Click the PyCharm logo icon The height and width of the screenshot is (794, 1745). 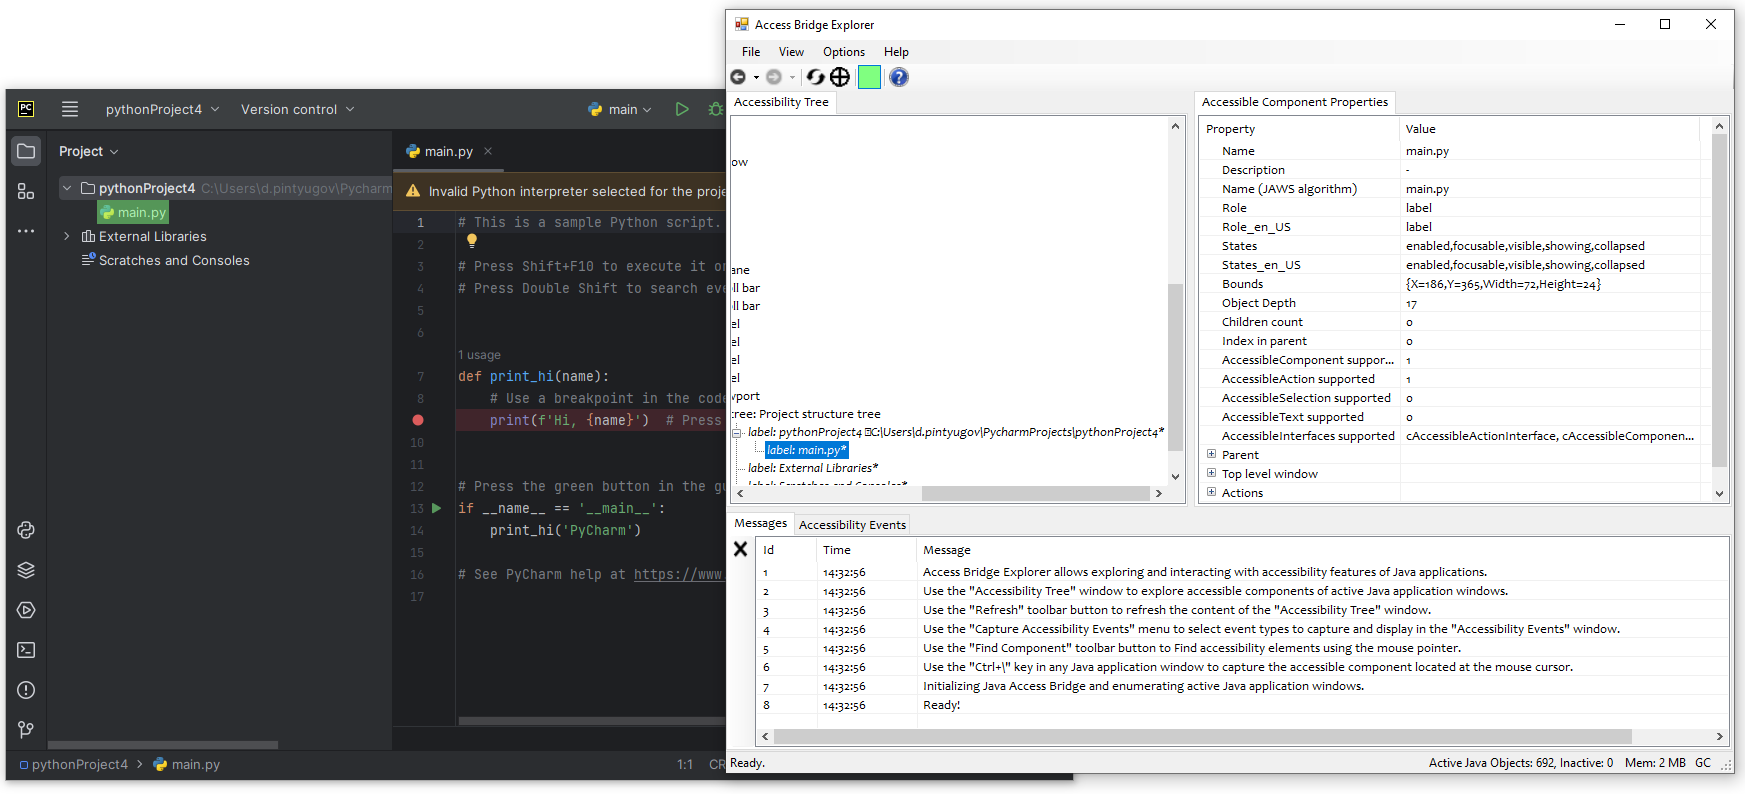pyautogui.click(x=26, y=109)
